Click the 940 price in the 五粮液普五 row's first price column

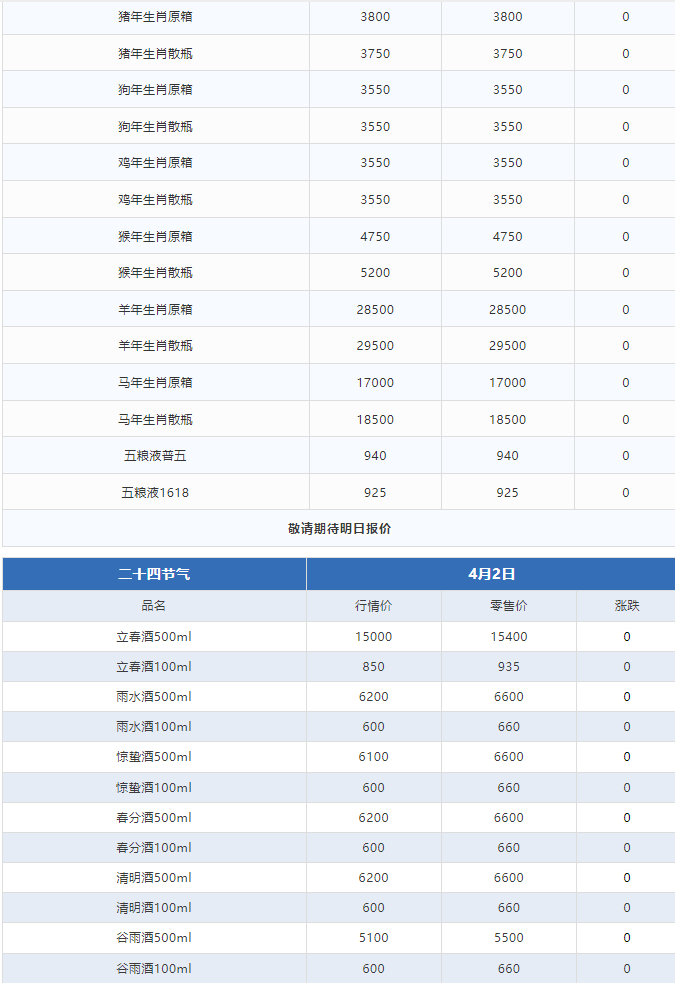pyautogui.click(x=375, y=456)
